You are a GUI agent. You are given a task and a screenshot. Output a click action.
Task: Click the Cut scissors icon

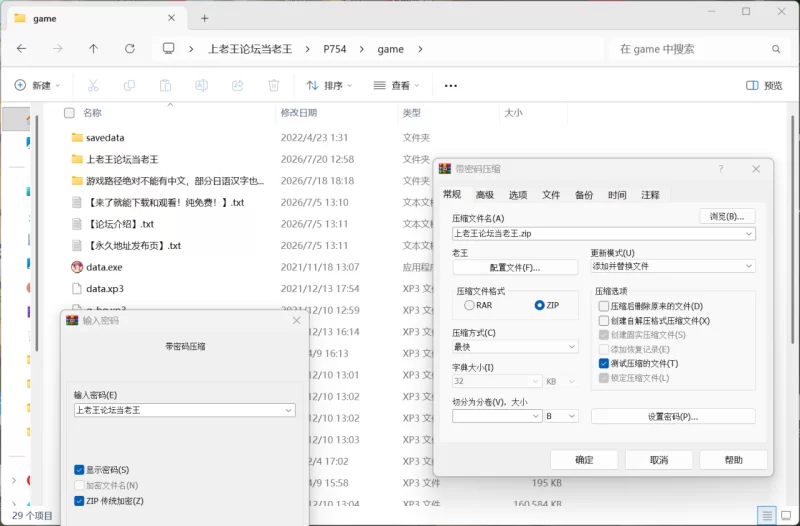[93, 85]
